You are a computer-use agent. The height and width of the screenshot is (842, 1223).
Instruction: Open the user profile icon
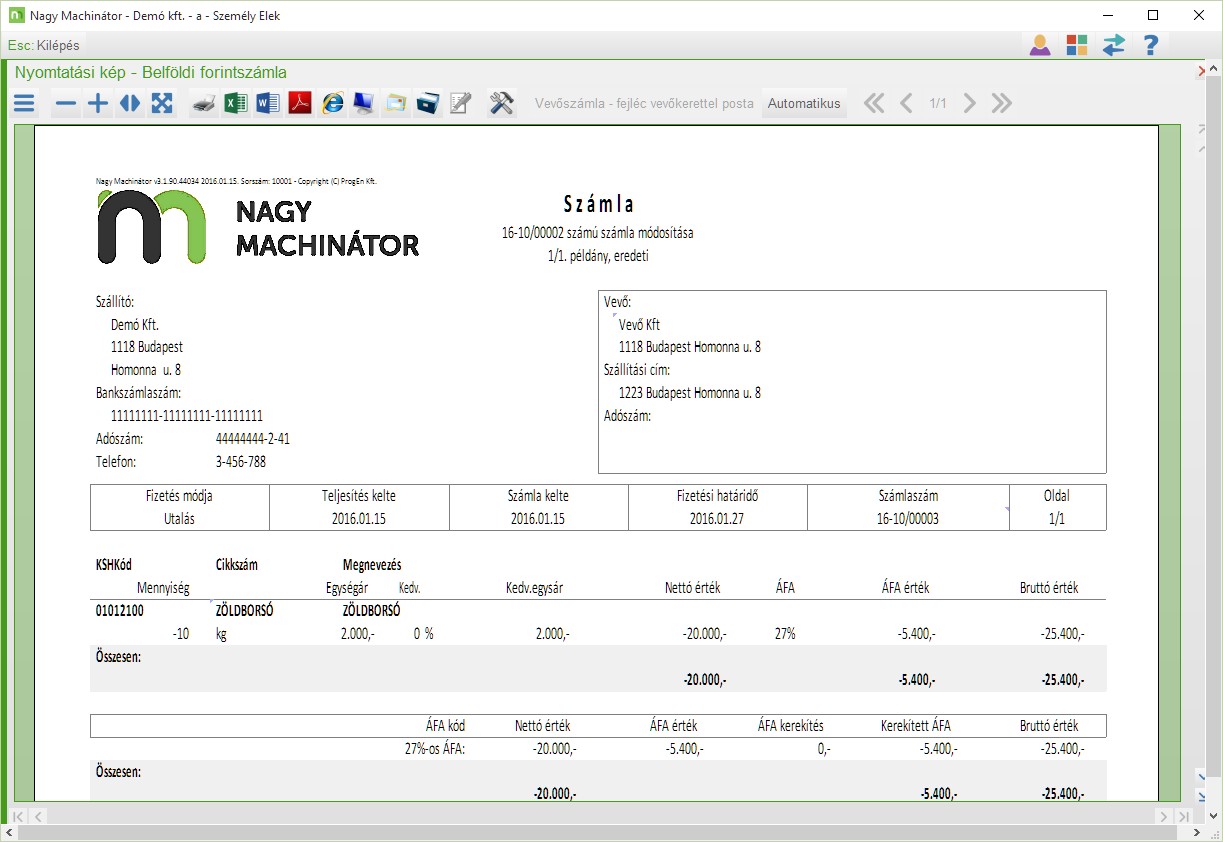point(1040,46)
